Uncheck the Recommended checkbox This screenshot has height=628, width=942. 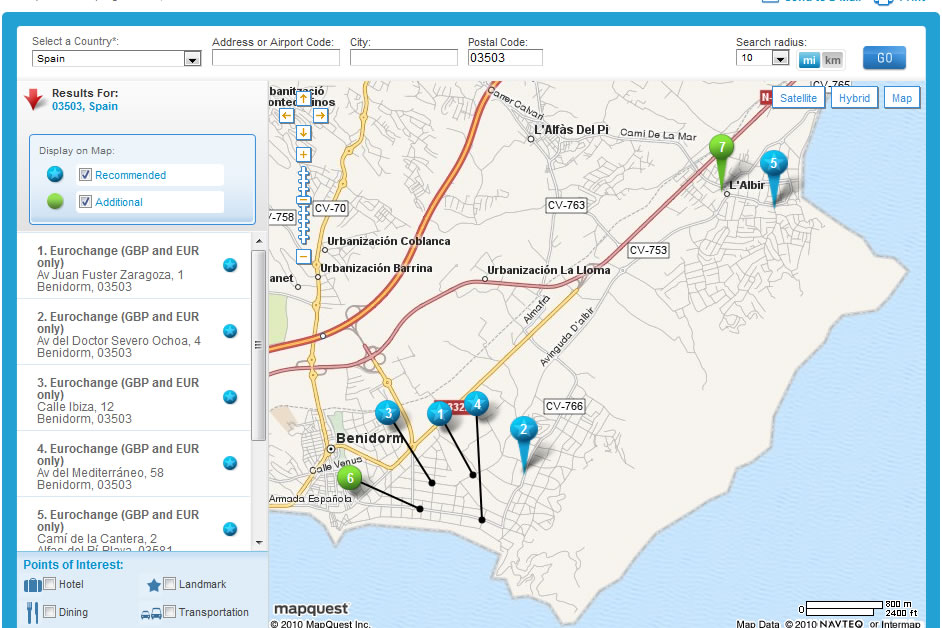85,175
